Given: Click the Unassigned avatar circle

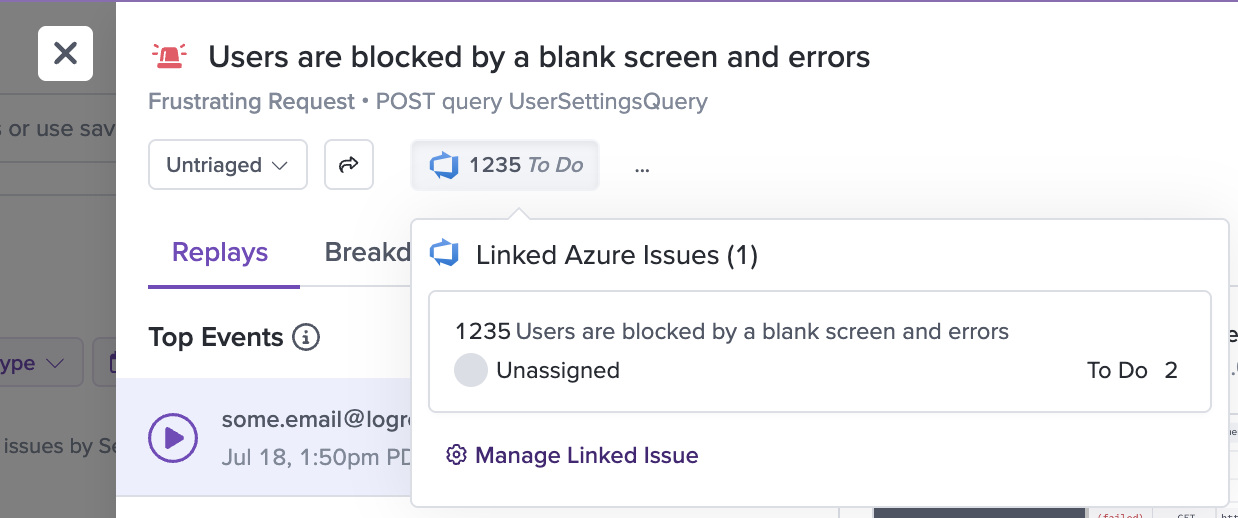Looking at the screenshot, I should [x=471, y=370].
